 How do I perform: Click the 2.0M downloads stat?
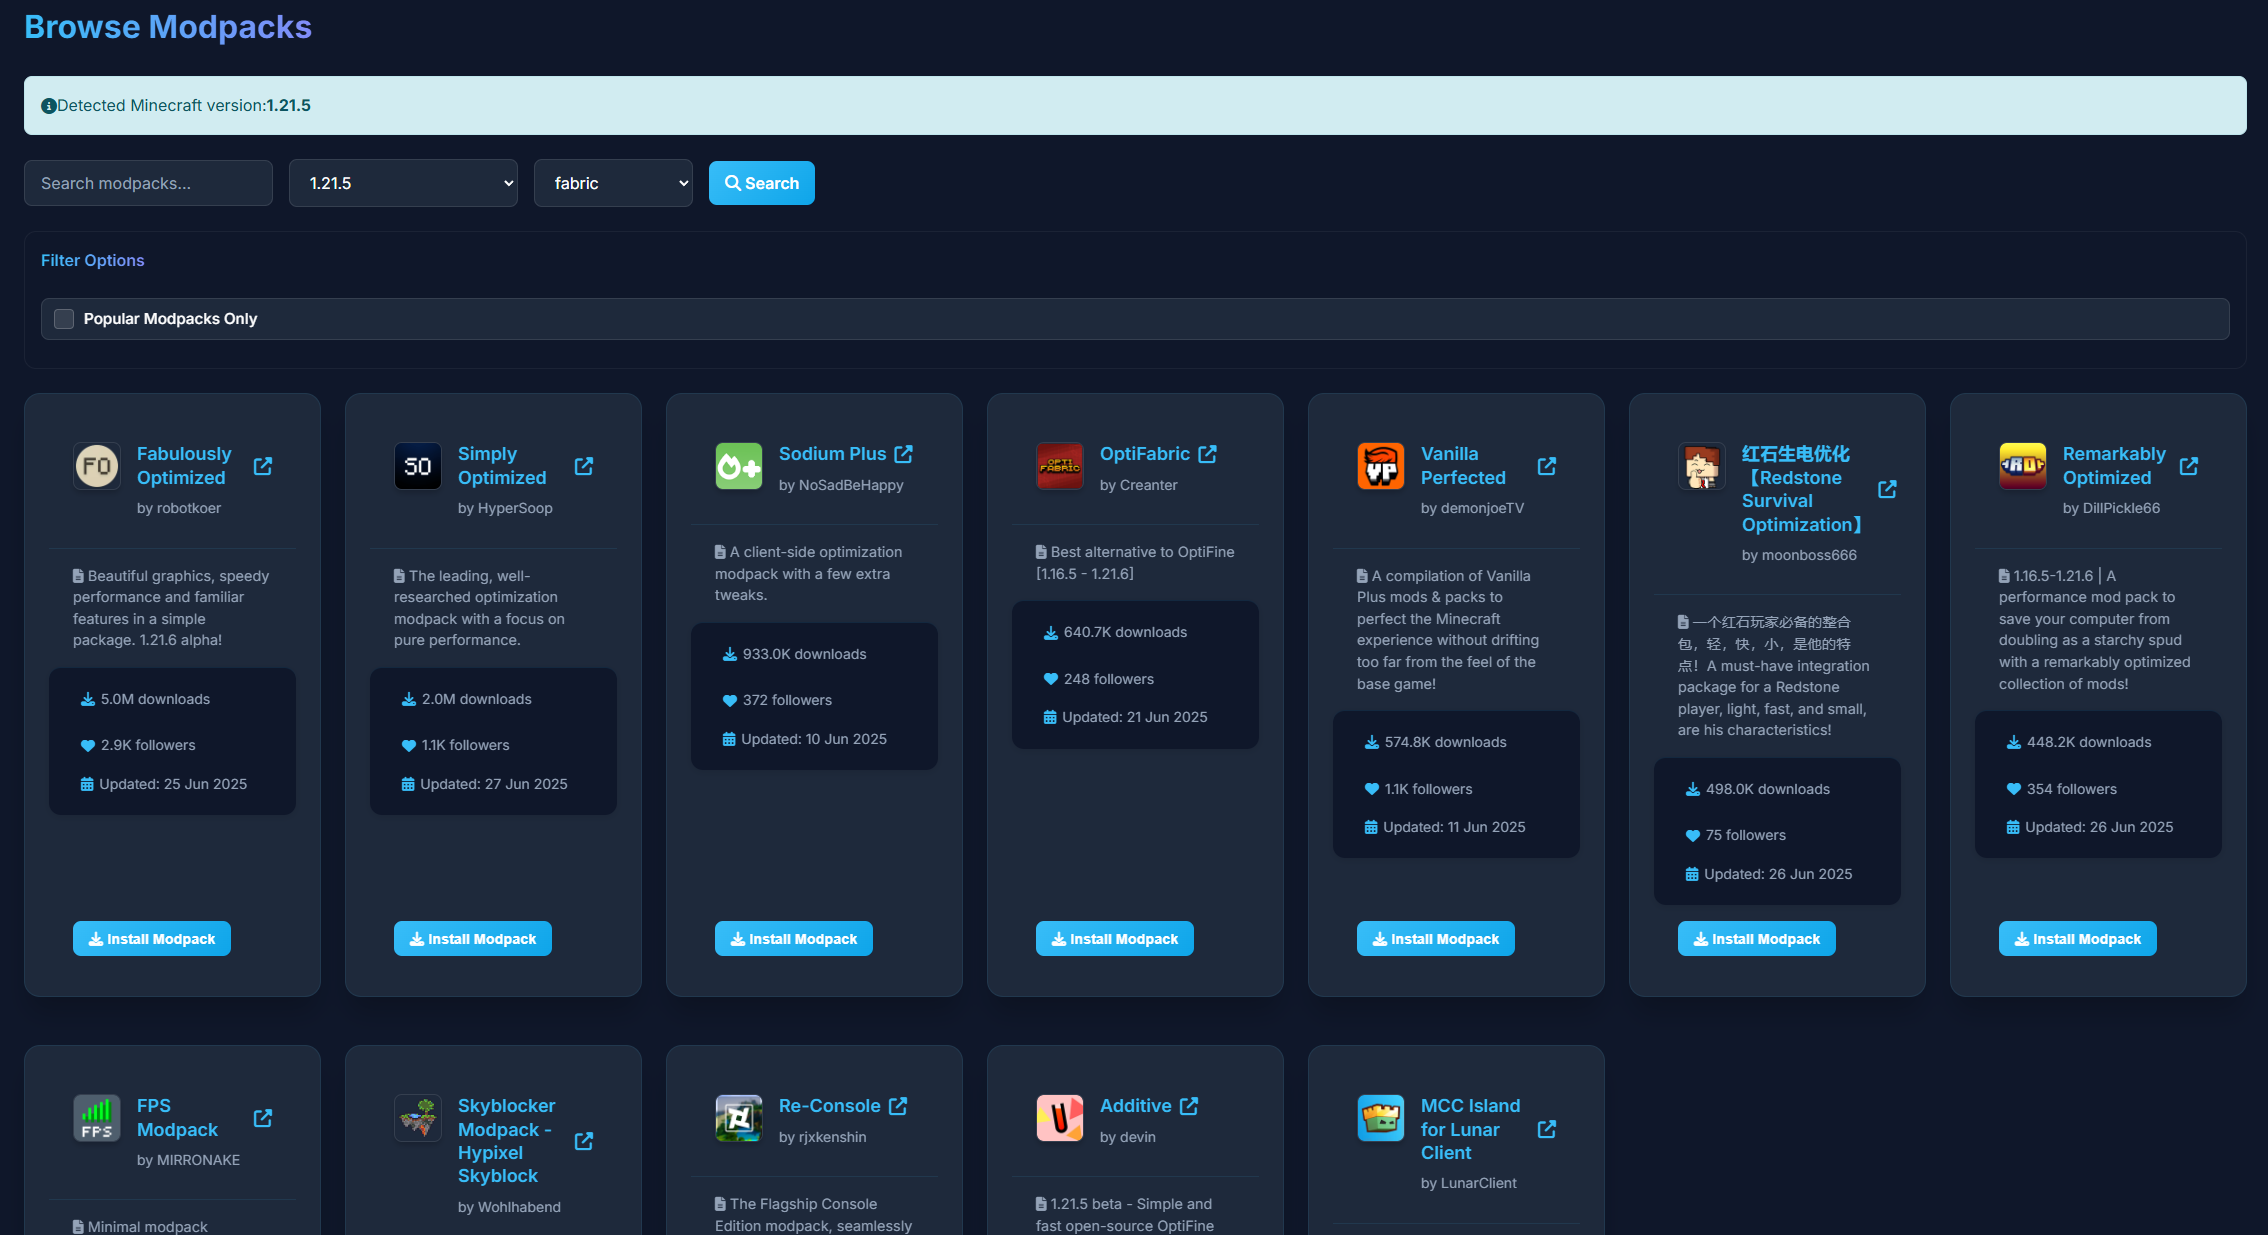pos(467,699)
